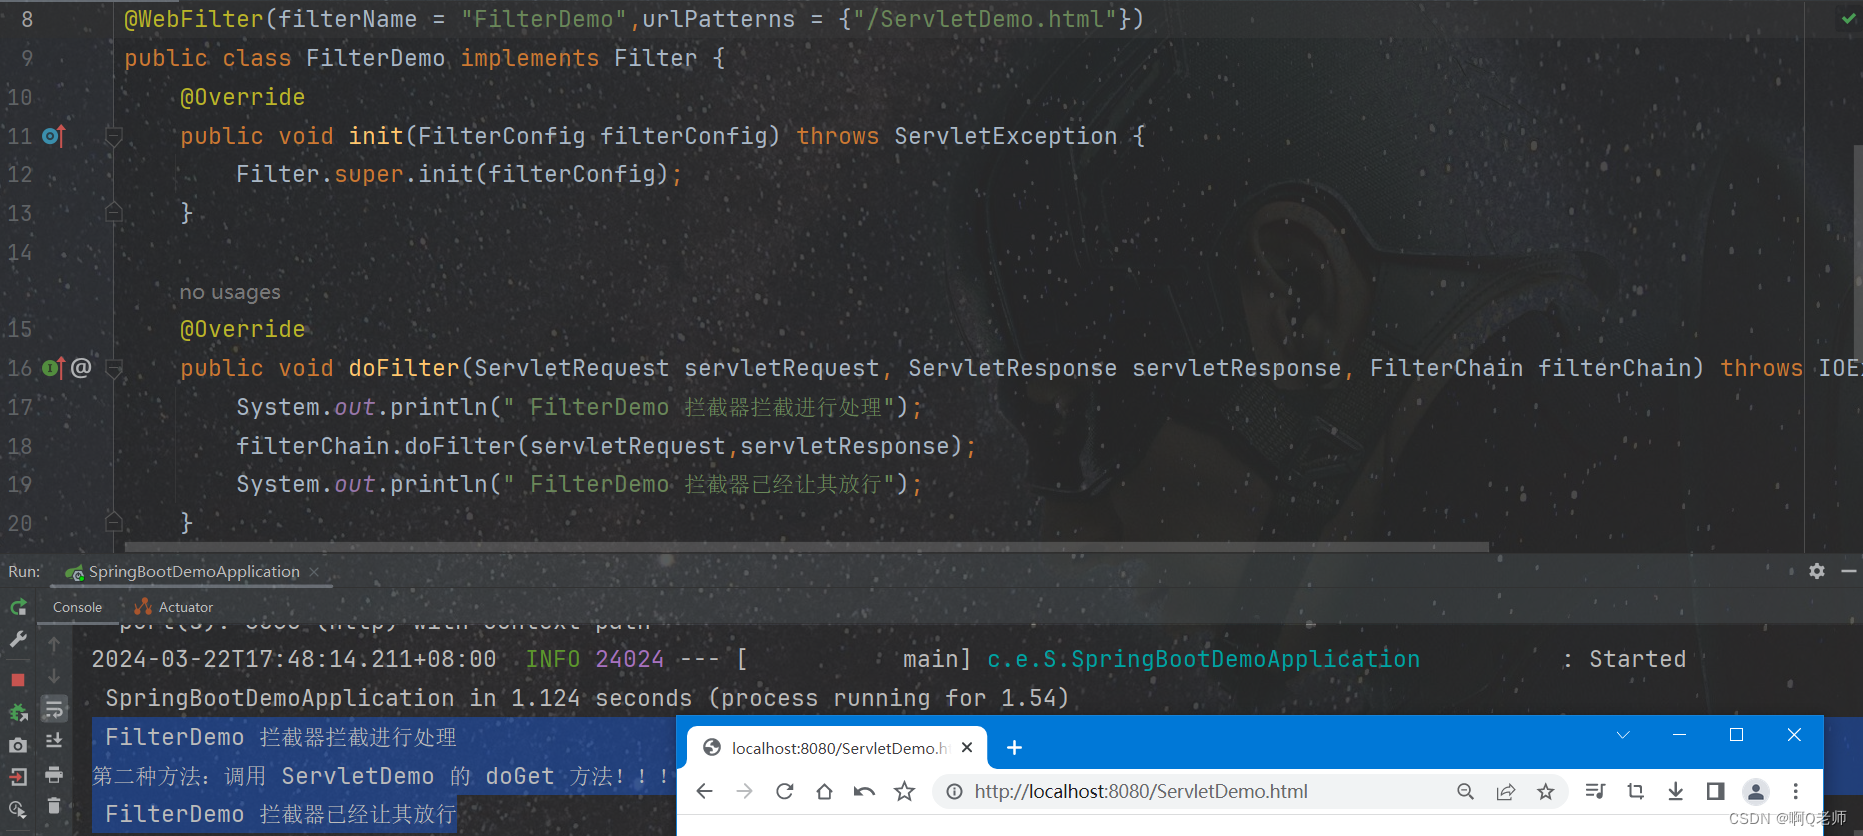
Task: Click fold end marker at line 20
Action: click(113, 522)
